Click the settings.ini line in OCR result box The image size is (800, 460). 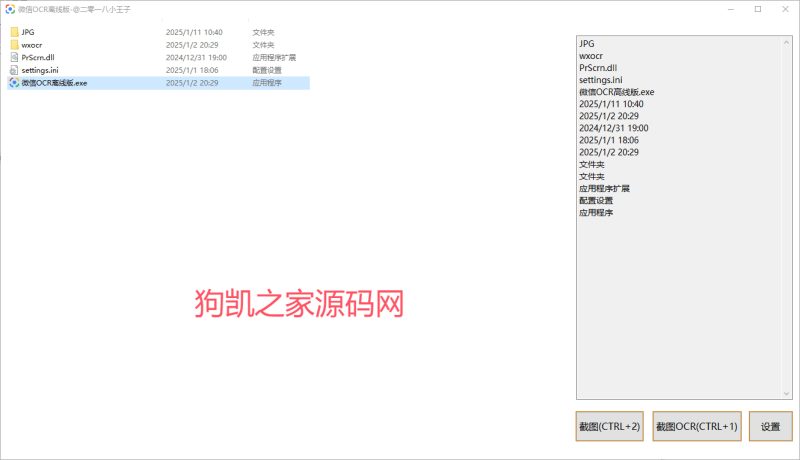click(x=601, y=80)
